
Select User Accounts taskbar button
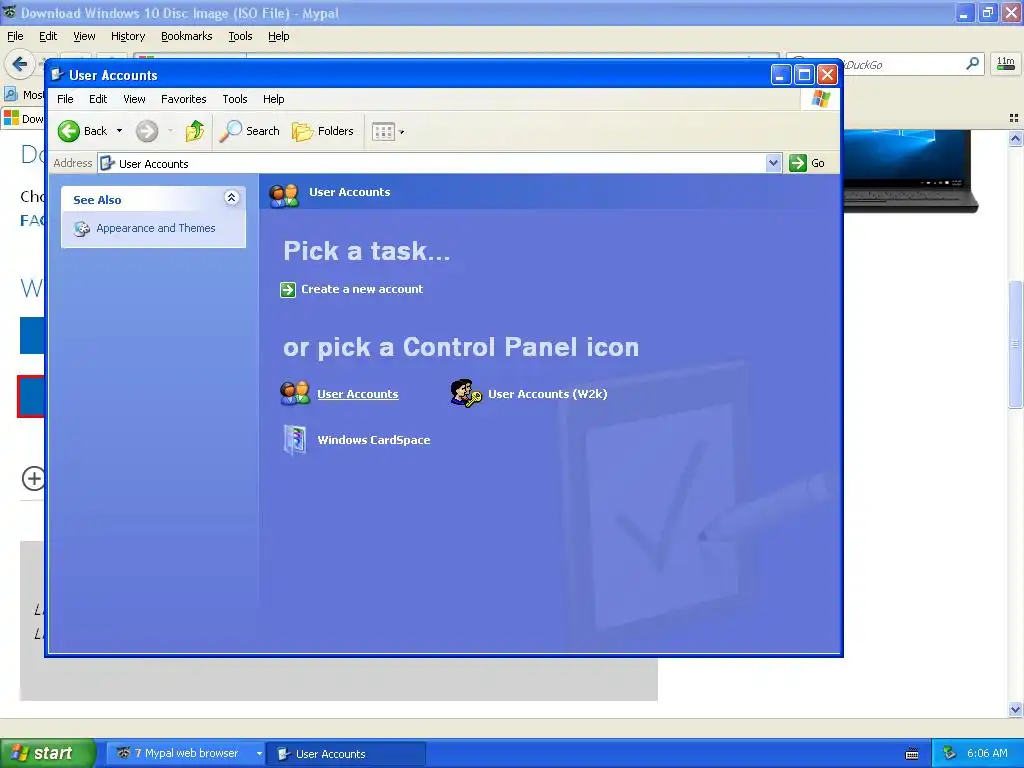coord(347,754)
